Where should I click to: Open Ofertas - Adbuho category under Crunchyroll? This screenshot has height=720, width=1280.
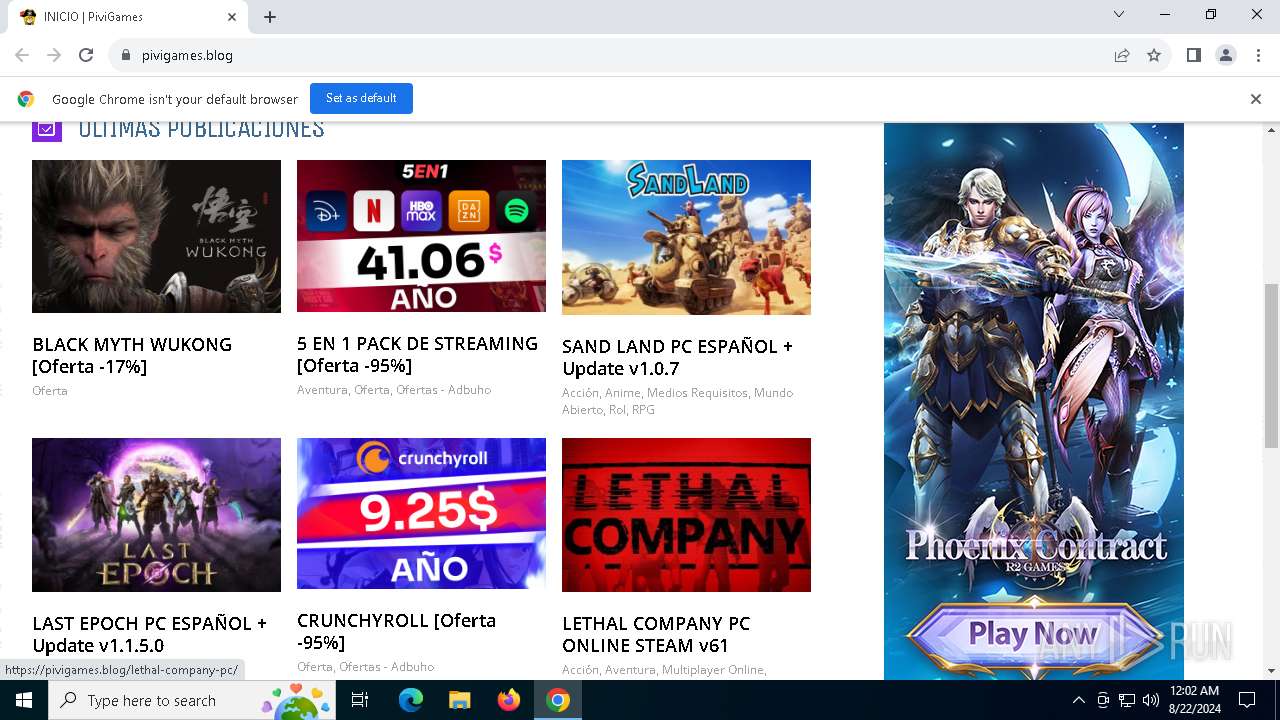pyautogui.click(x=386, y=667)
